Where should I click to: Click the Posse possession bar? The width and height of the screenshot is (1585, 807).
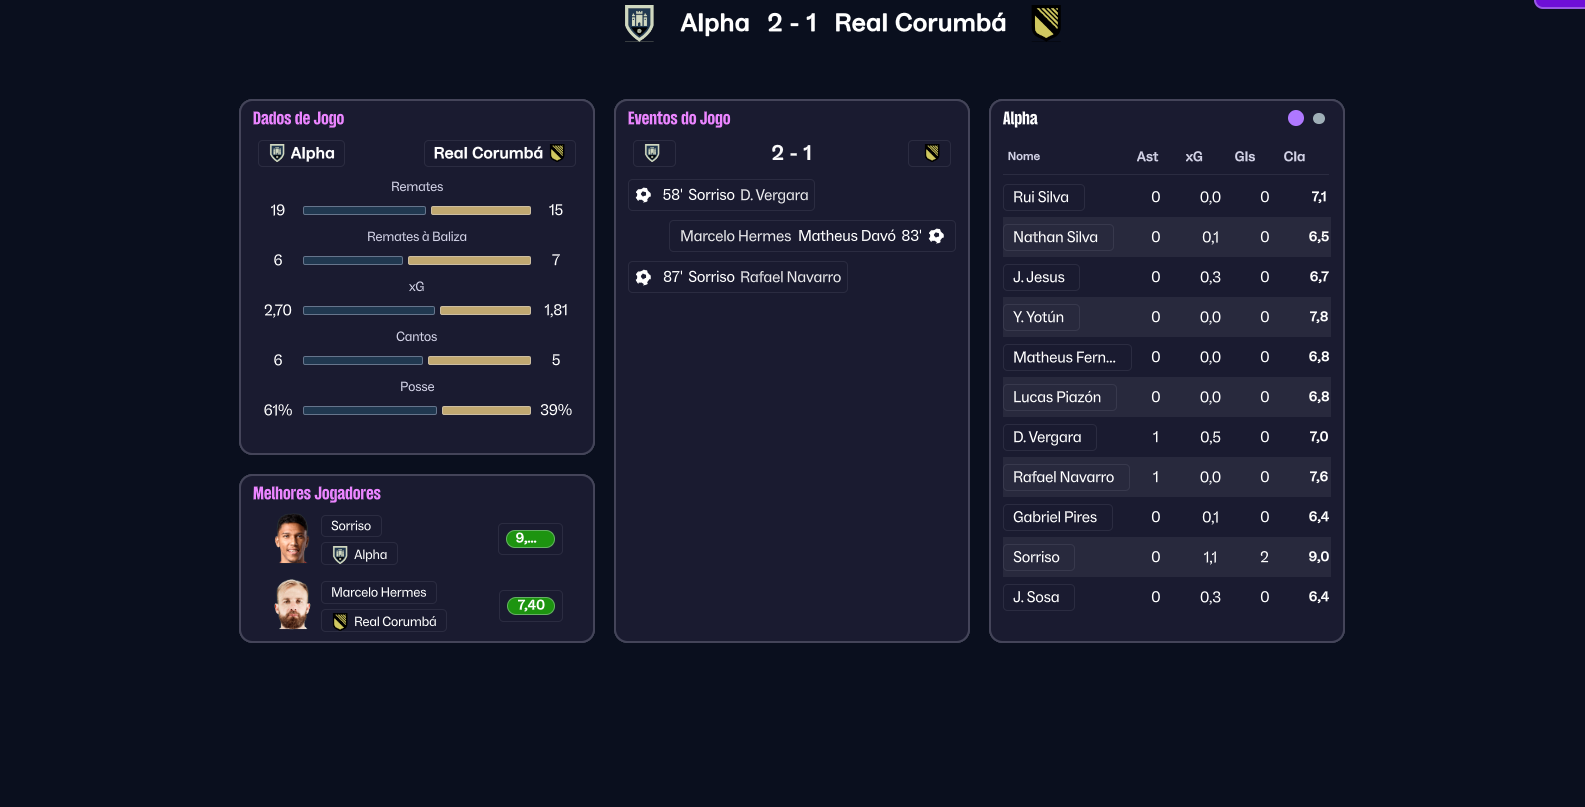click(417, 410)
